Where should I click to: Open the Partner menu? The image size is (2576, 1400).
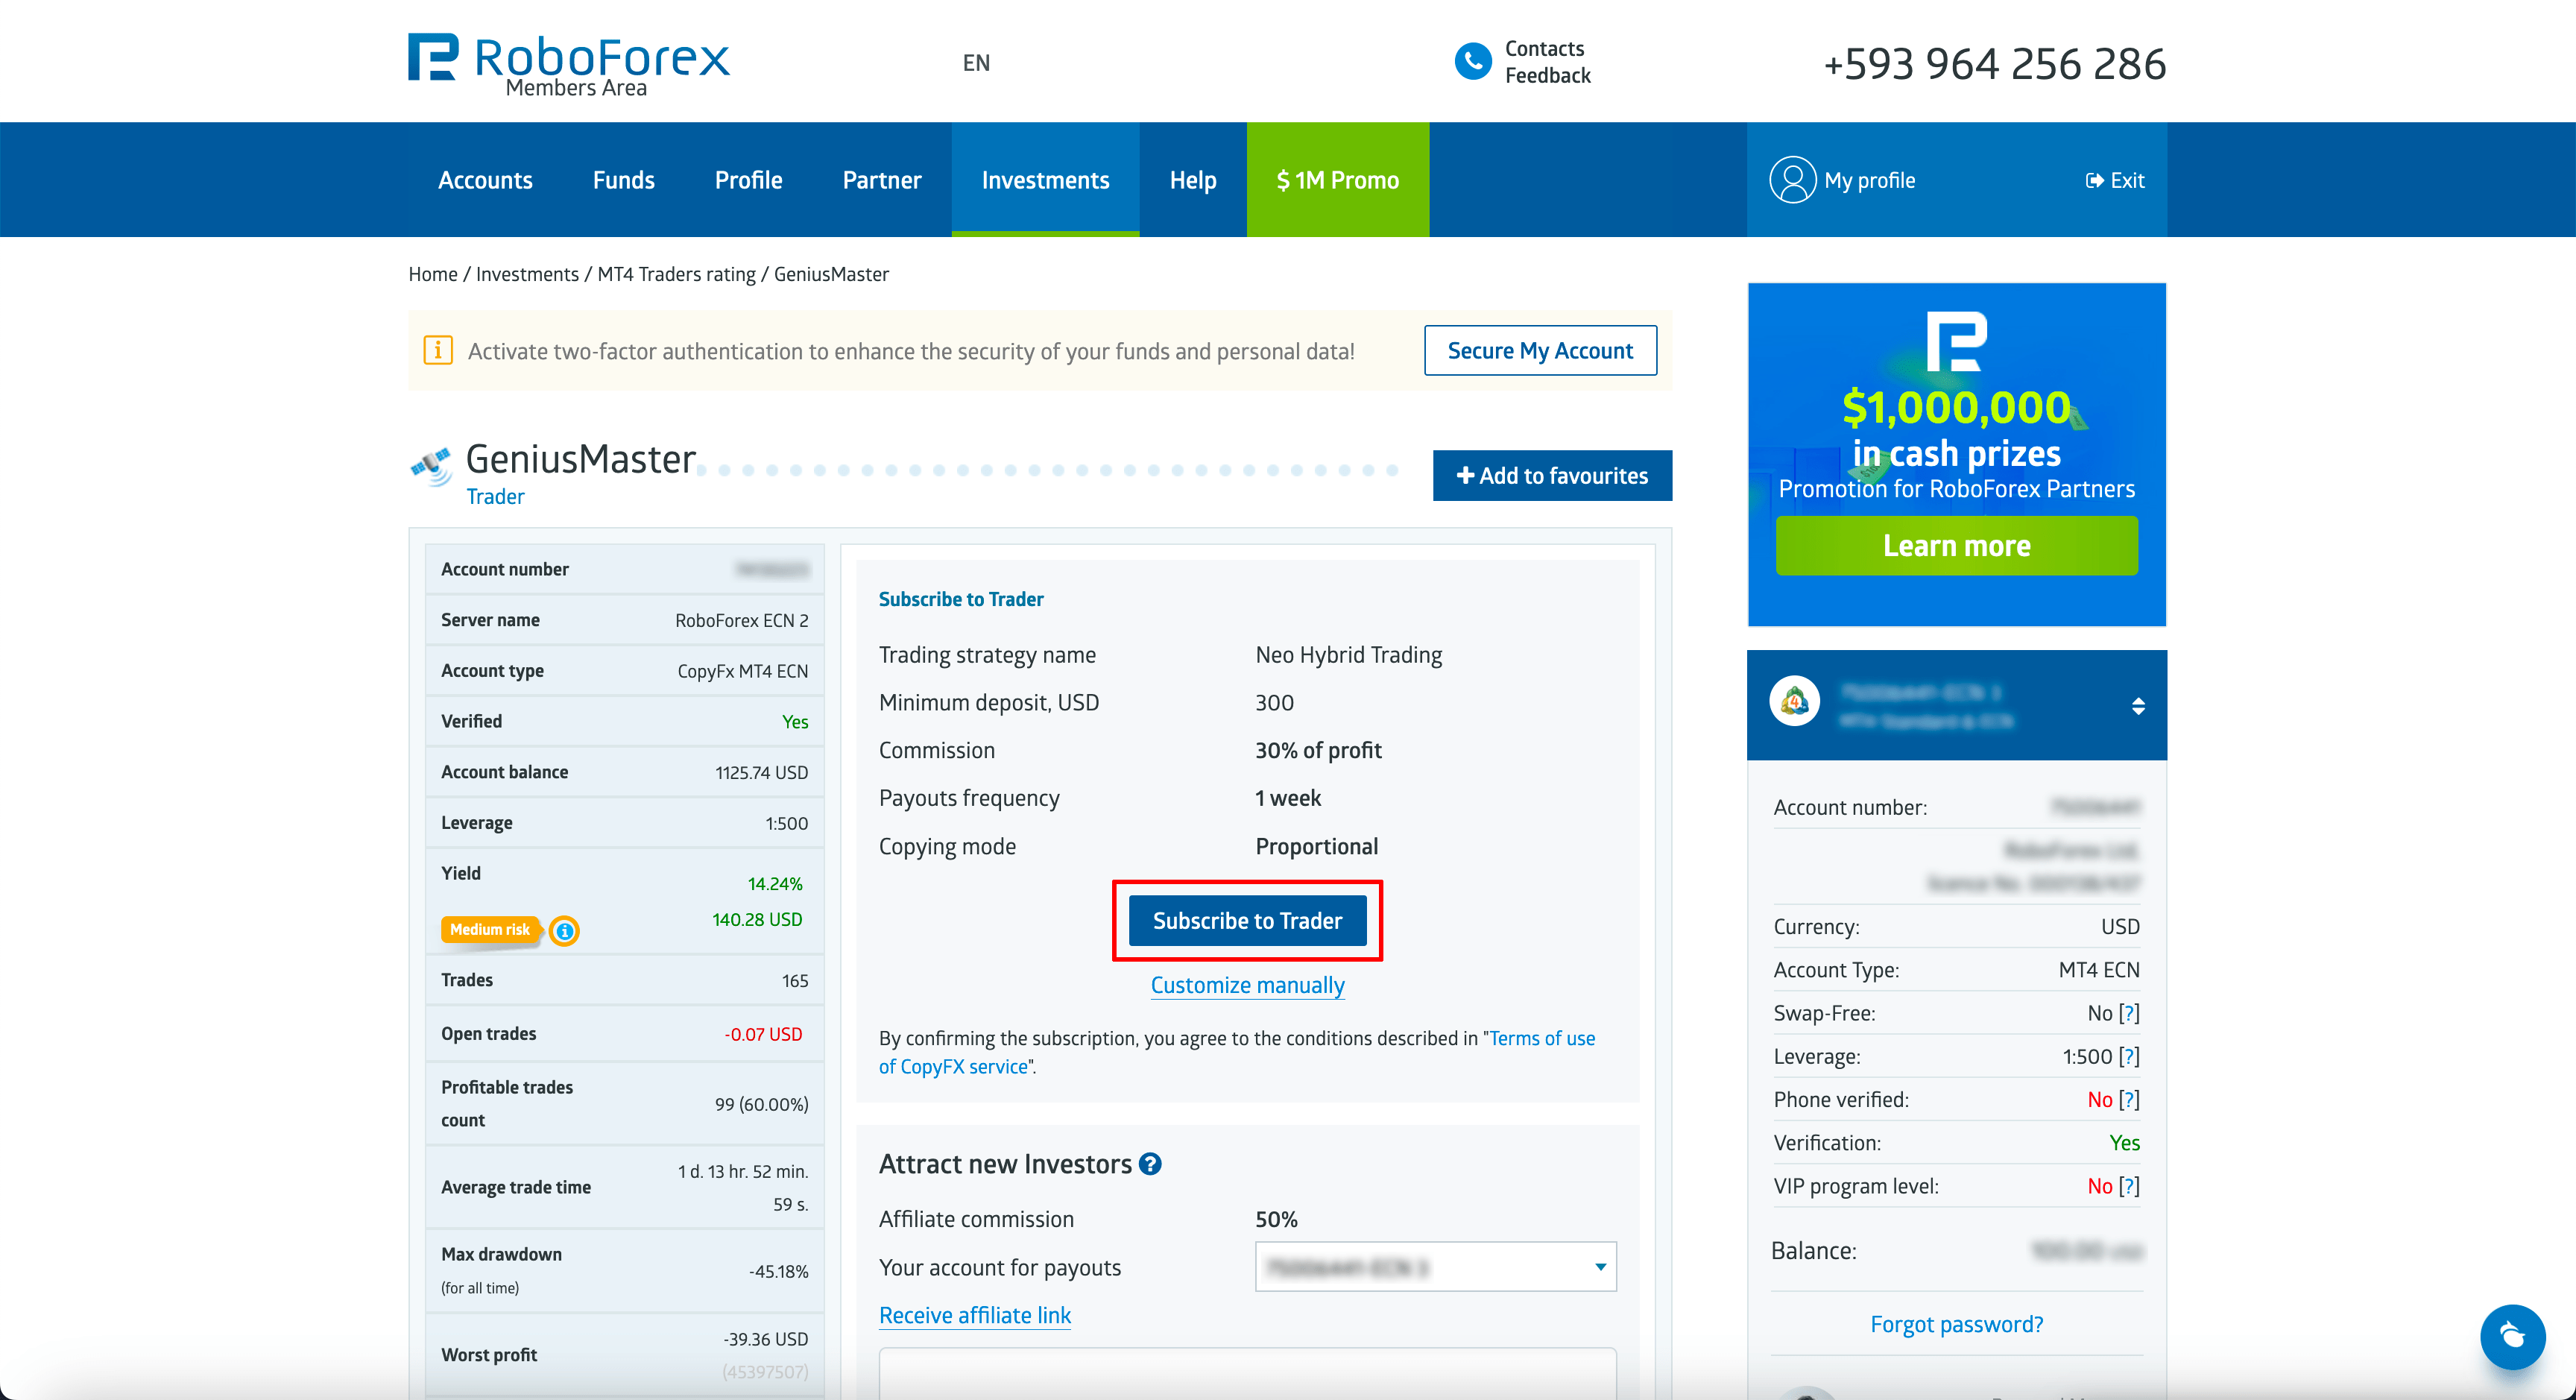click(x=881, y=180)
